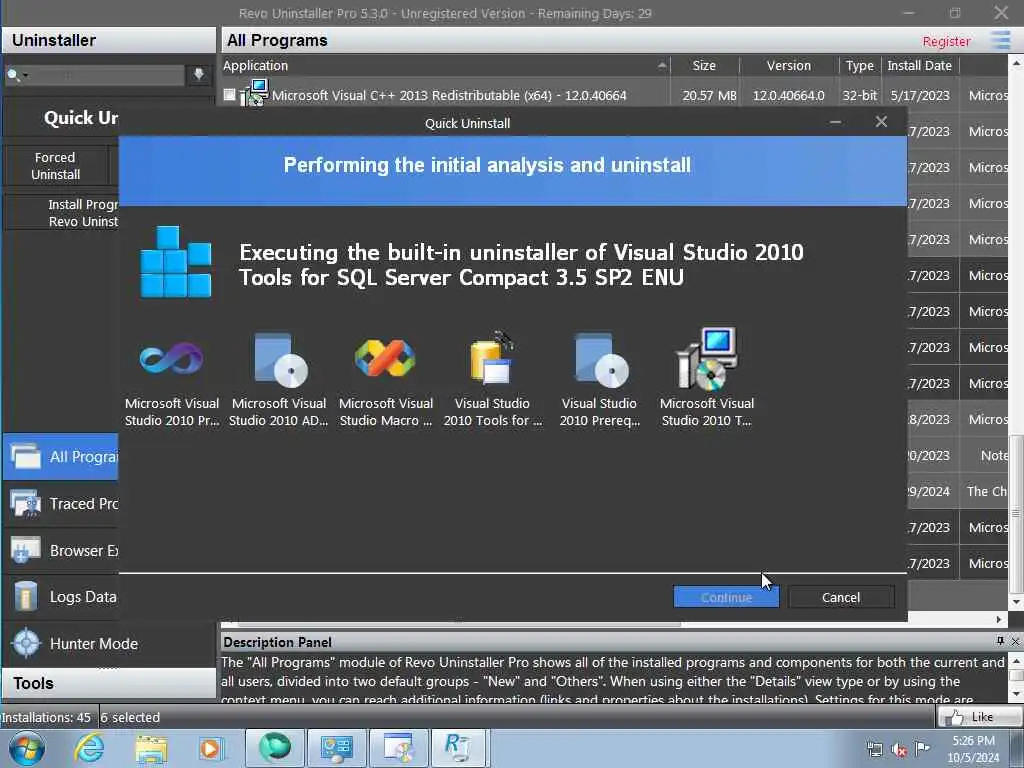Open the green globe taskbar application
1024x768 pixels.
(275, 748)
